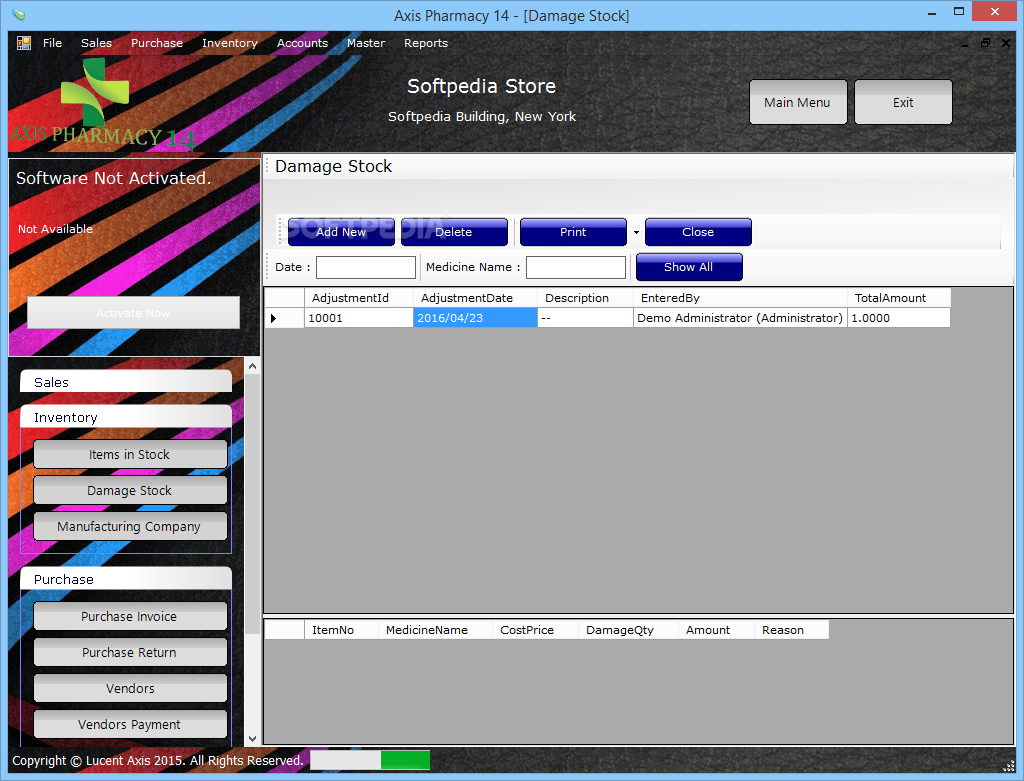Open the Print dropdown arrow
The image size is (1024, 781).
[x=636, y=232]
